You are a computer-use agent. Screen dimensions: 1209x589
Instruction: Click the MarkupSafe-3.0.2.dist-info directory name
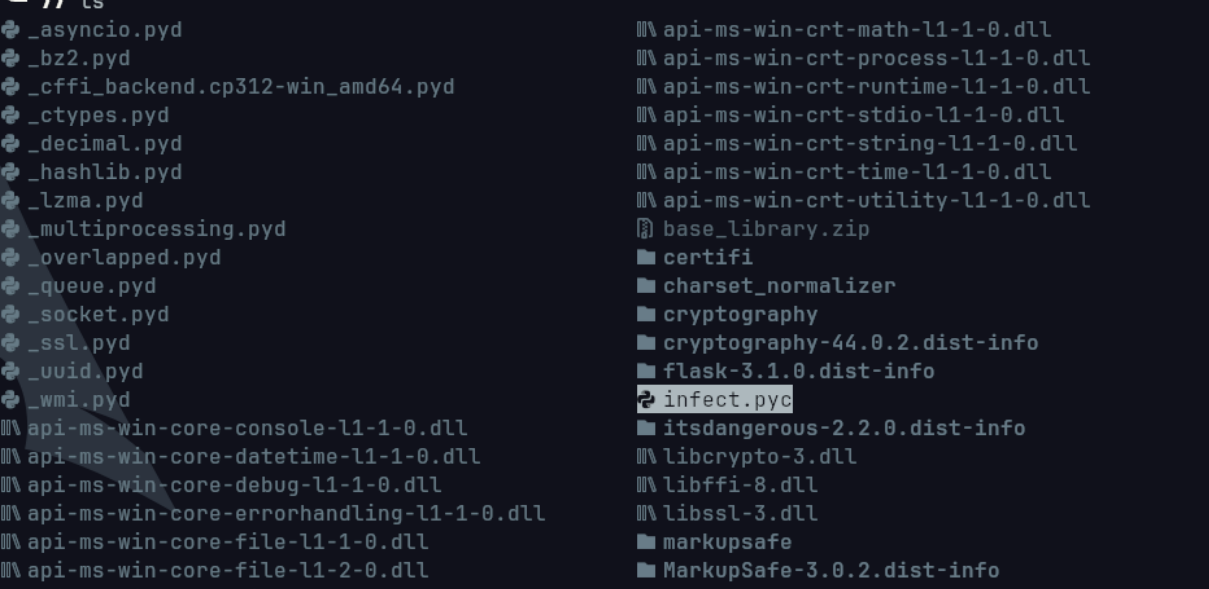coord(830,571)
